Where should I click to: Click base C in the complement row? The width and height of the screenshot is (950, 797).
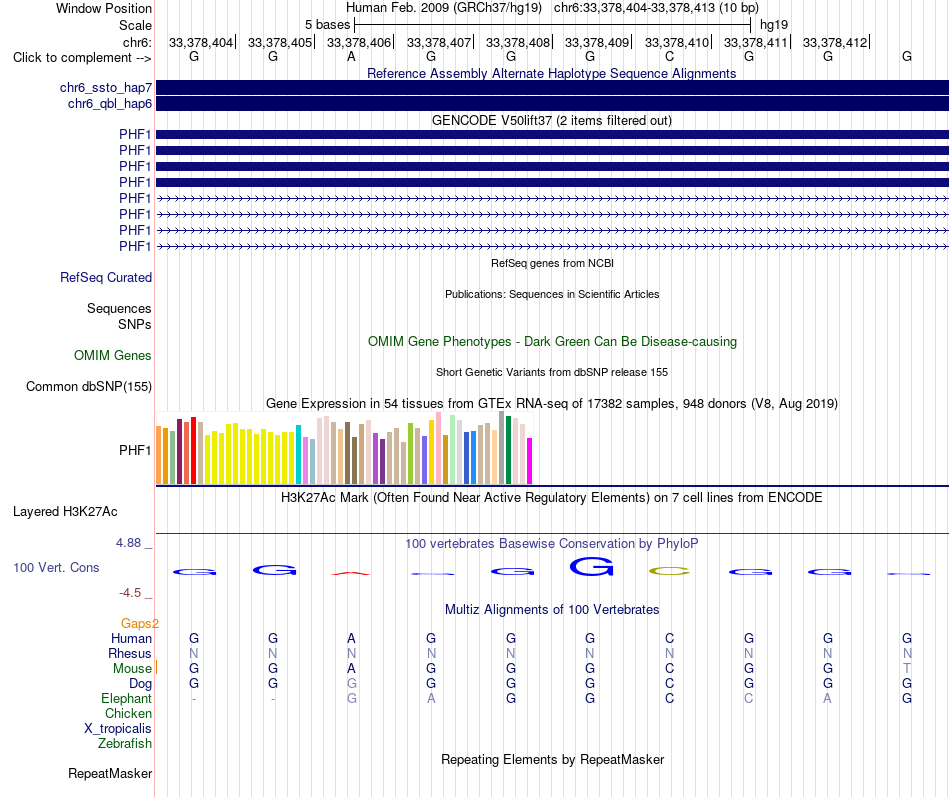point(669,57)
